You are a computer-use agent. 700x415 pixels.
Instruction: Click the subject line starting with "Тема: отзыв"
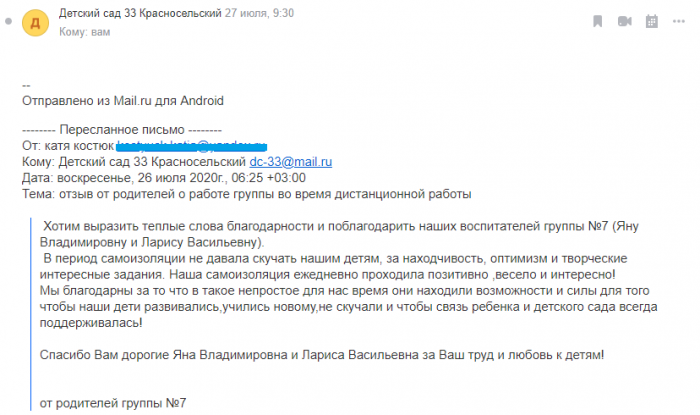245,193
